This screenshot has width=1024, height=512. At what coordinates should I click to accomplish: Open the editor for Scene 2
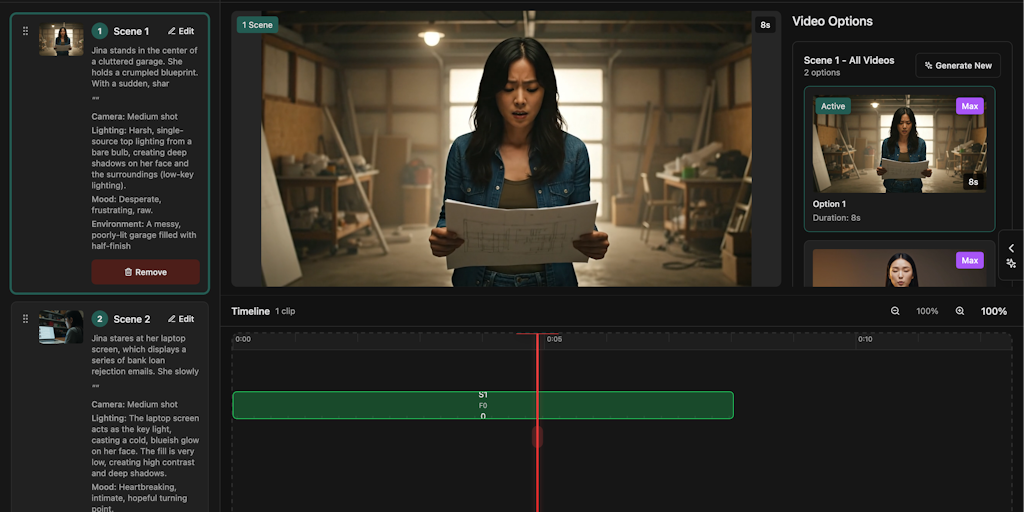pos(181,319)
